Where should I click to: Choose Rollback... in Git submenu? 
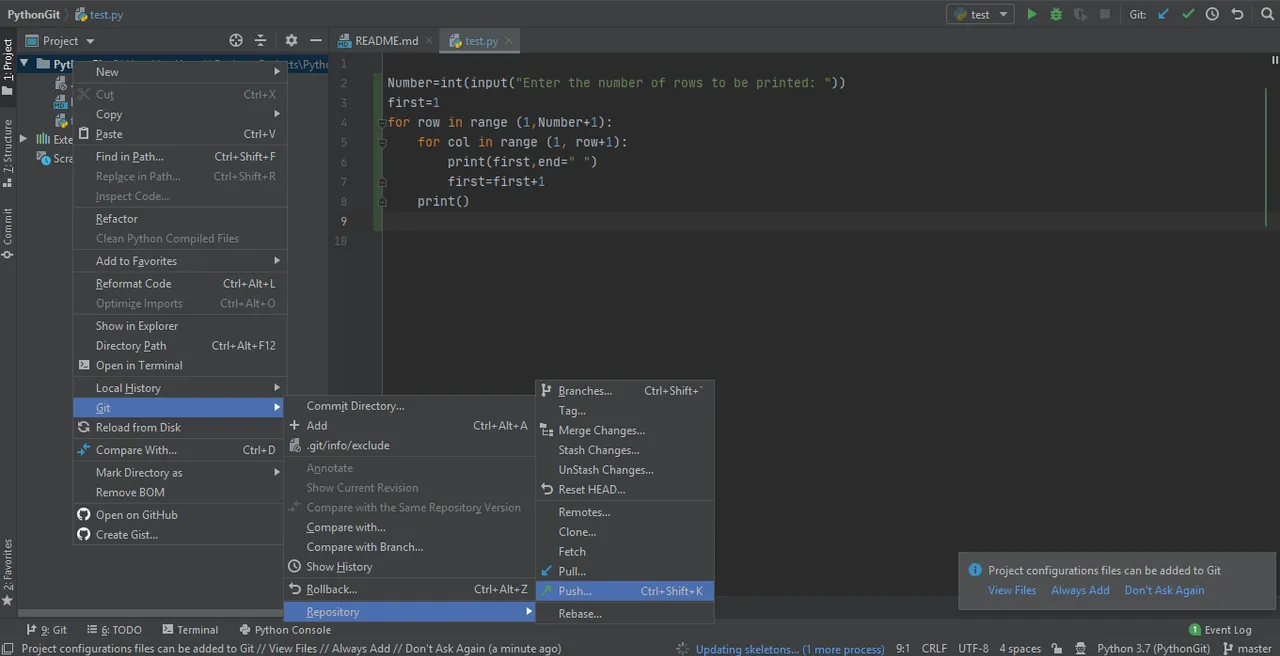pos(410,589)
